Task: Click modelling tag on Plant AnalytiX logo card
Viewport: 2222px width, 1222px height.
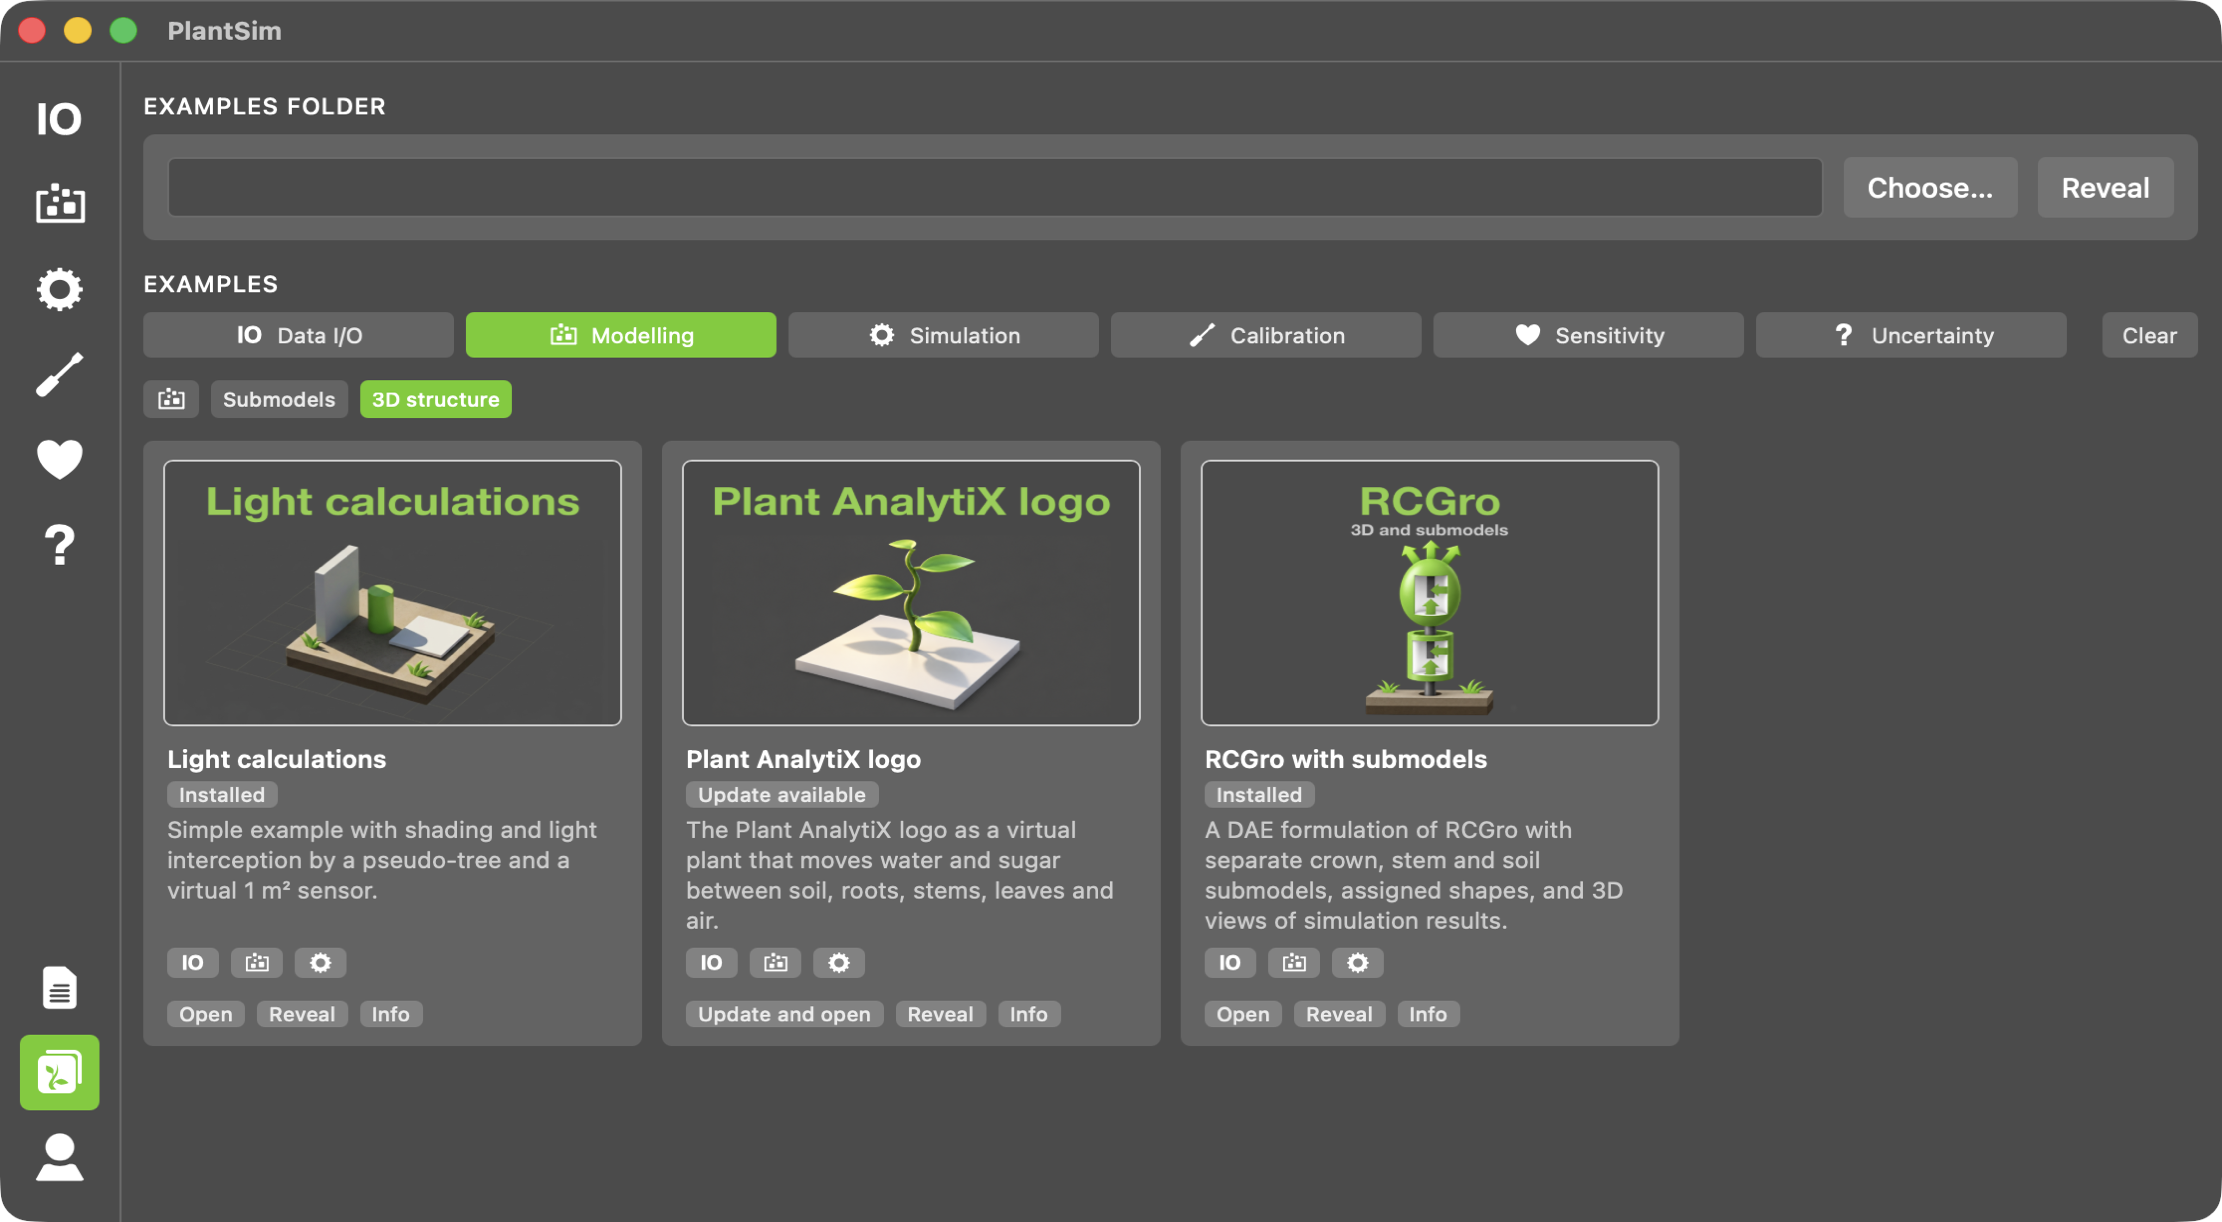Action: click(x=775, y=962)
